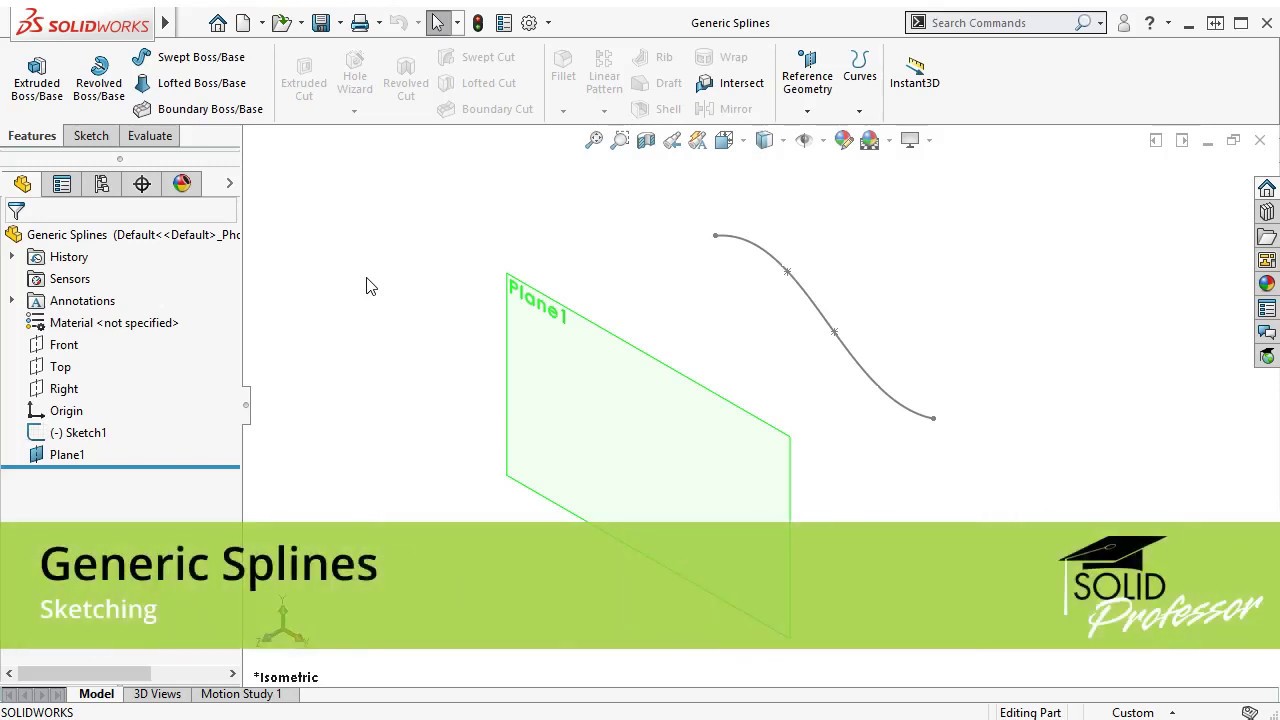Activate Zoom to Area tool
The height and width of the screenshot is (720, 1280).
[620, 140]
